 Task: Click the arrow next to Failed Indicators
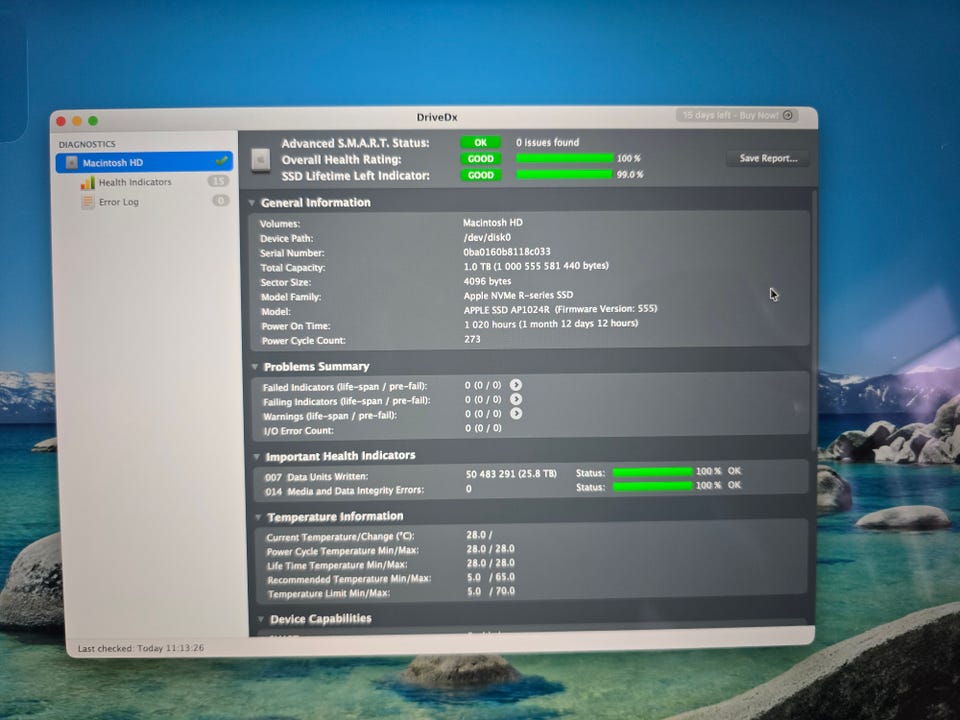click(516, 384)
